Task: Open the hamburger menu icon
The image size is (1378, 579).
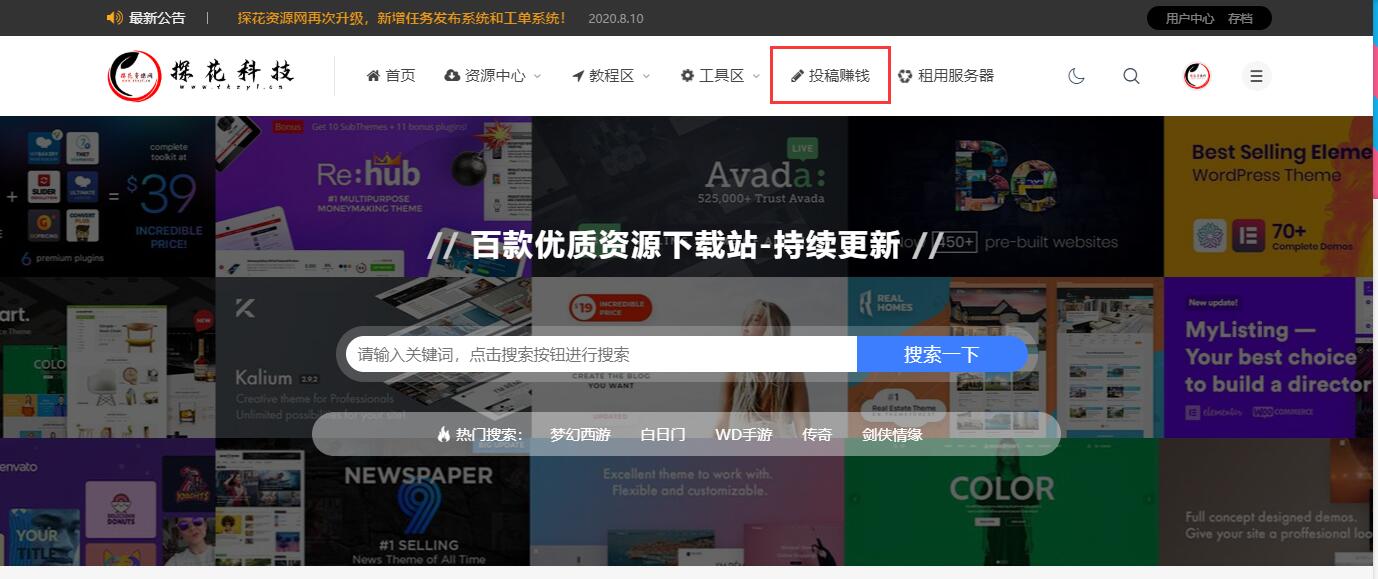Action: pyautogui.click(x=1257, y=76)
